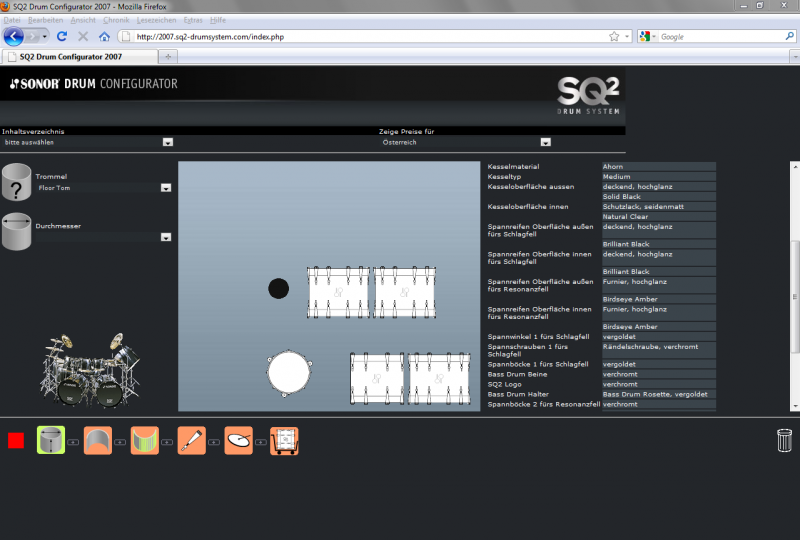Open the Extras menu
This screenshot has width=800, height=540.
pos(193,20)
